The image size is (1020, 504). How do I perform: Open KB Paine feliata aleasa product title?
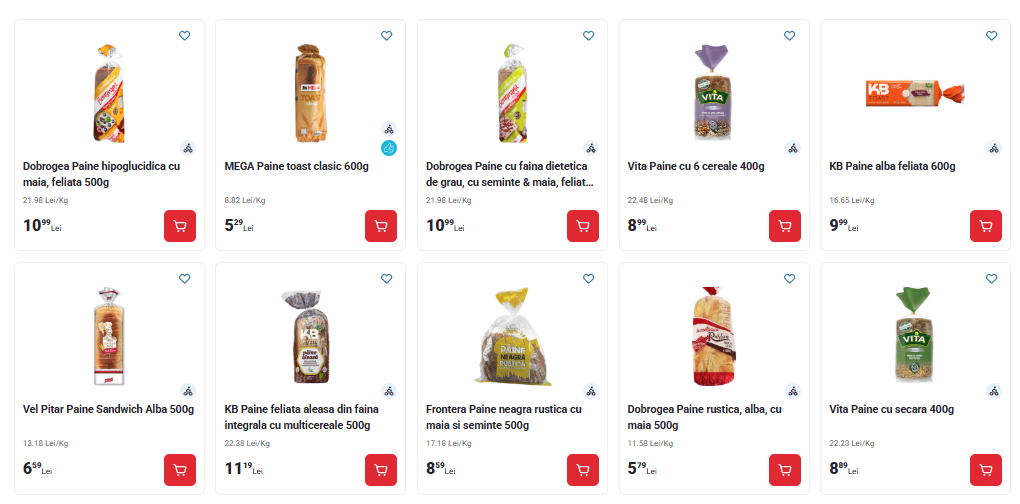click(300, 417)
